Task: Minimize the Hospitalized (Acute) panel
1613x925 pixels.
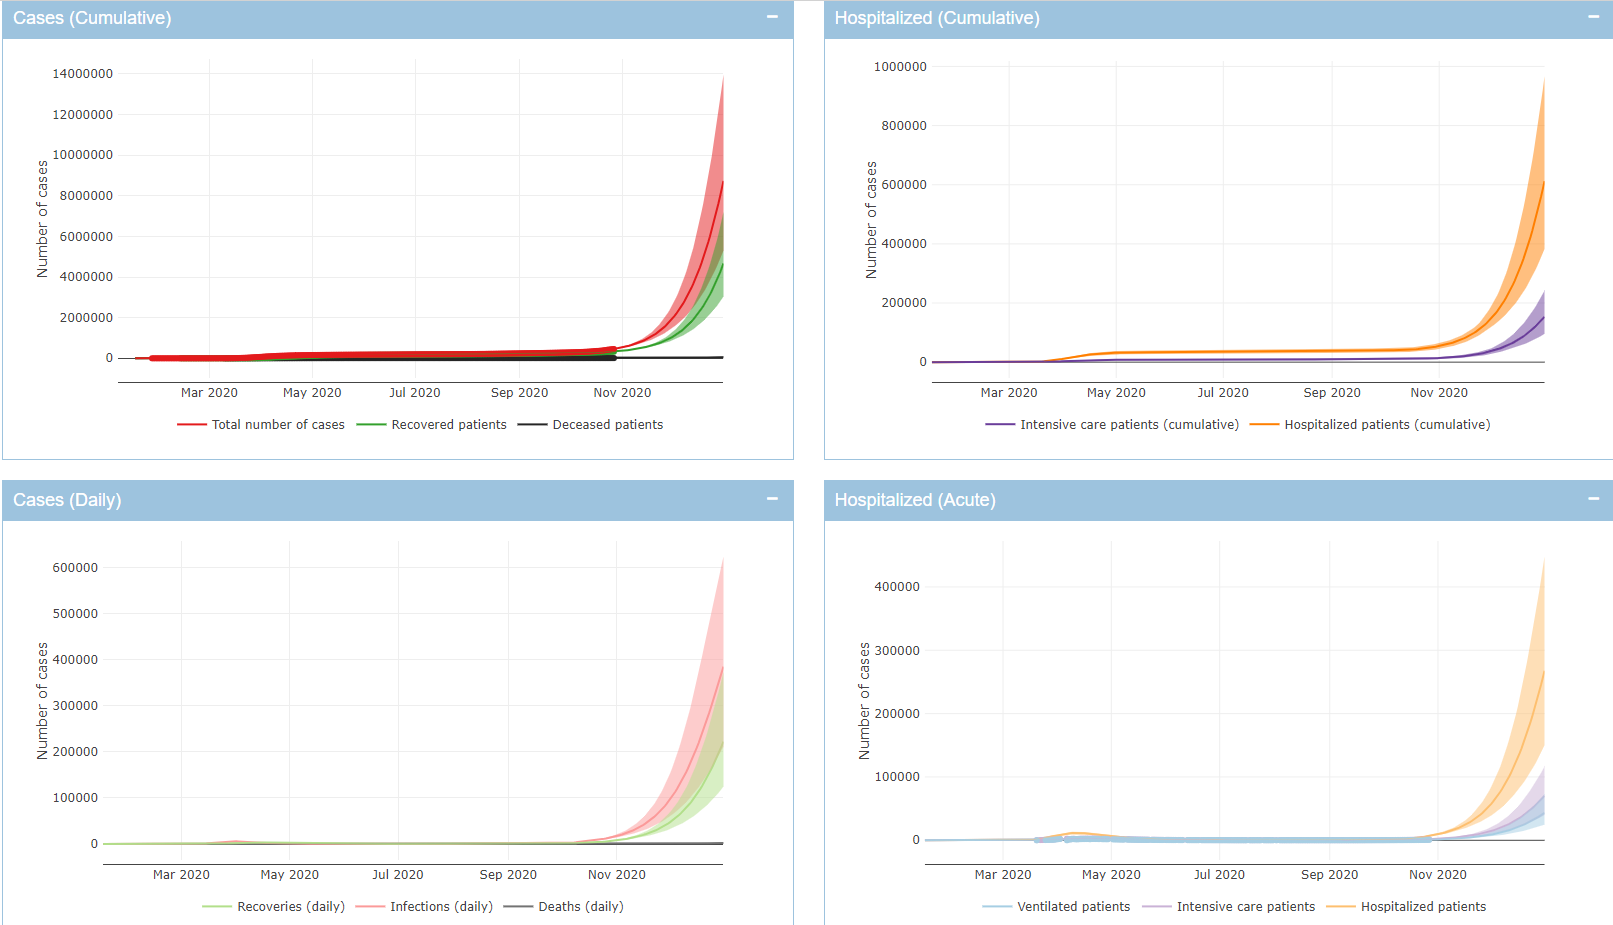Action: [x=1593, y=499]
